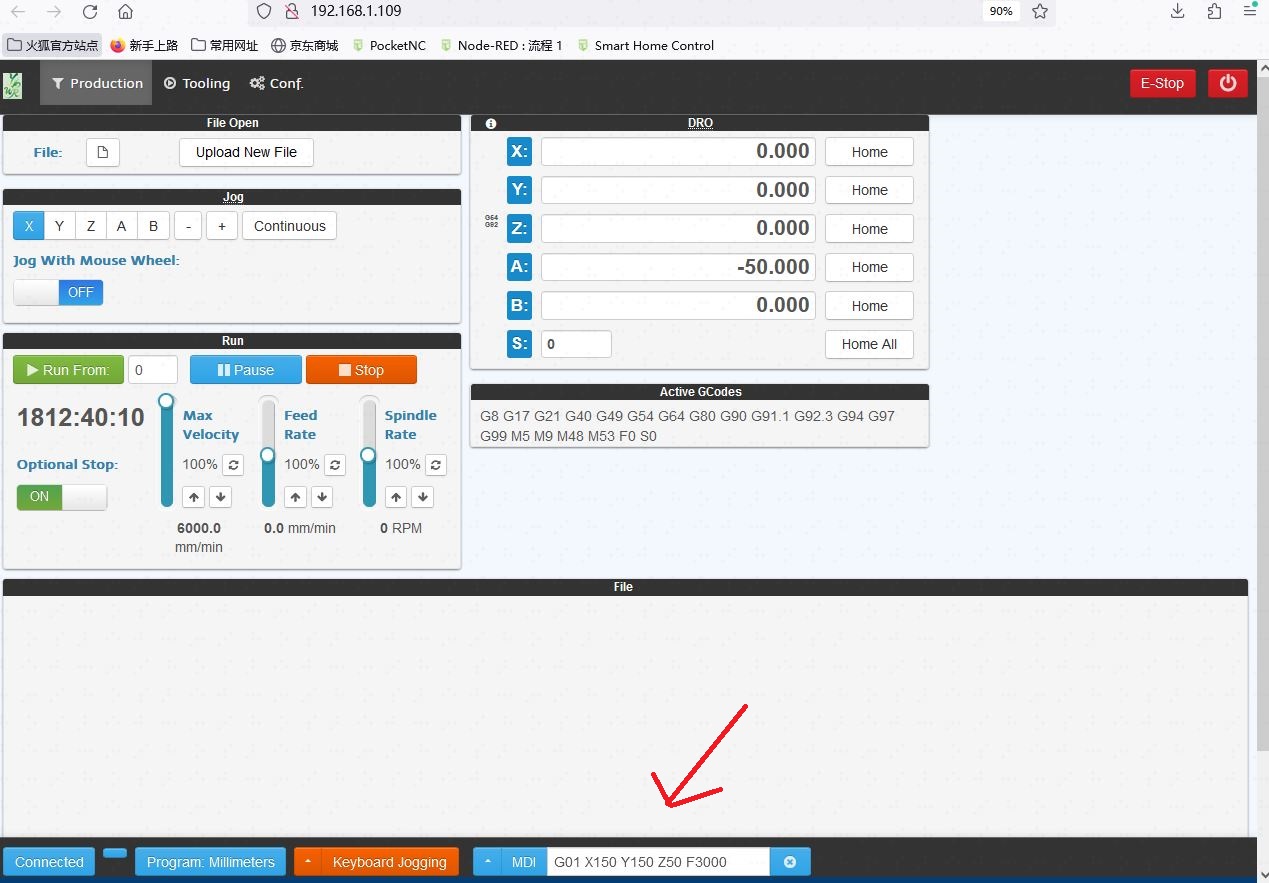This screenshot has width=1269, height=883.
Task: Expand the MDI history arrow
Action: tap(488, 862)
